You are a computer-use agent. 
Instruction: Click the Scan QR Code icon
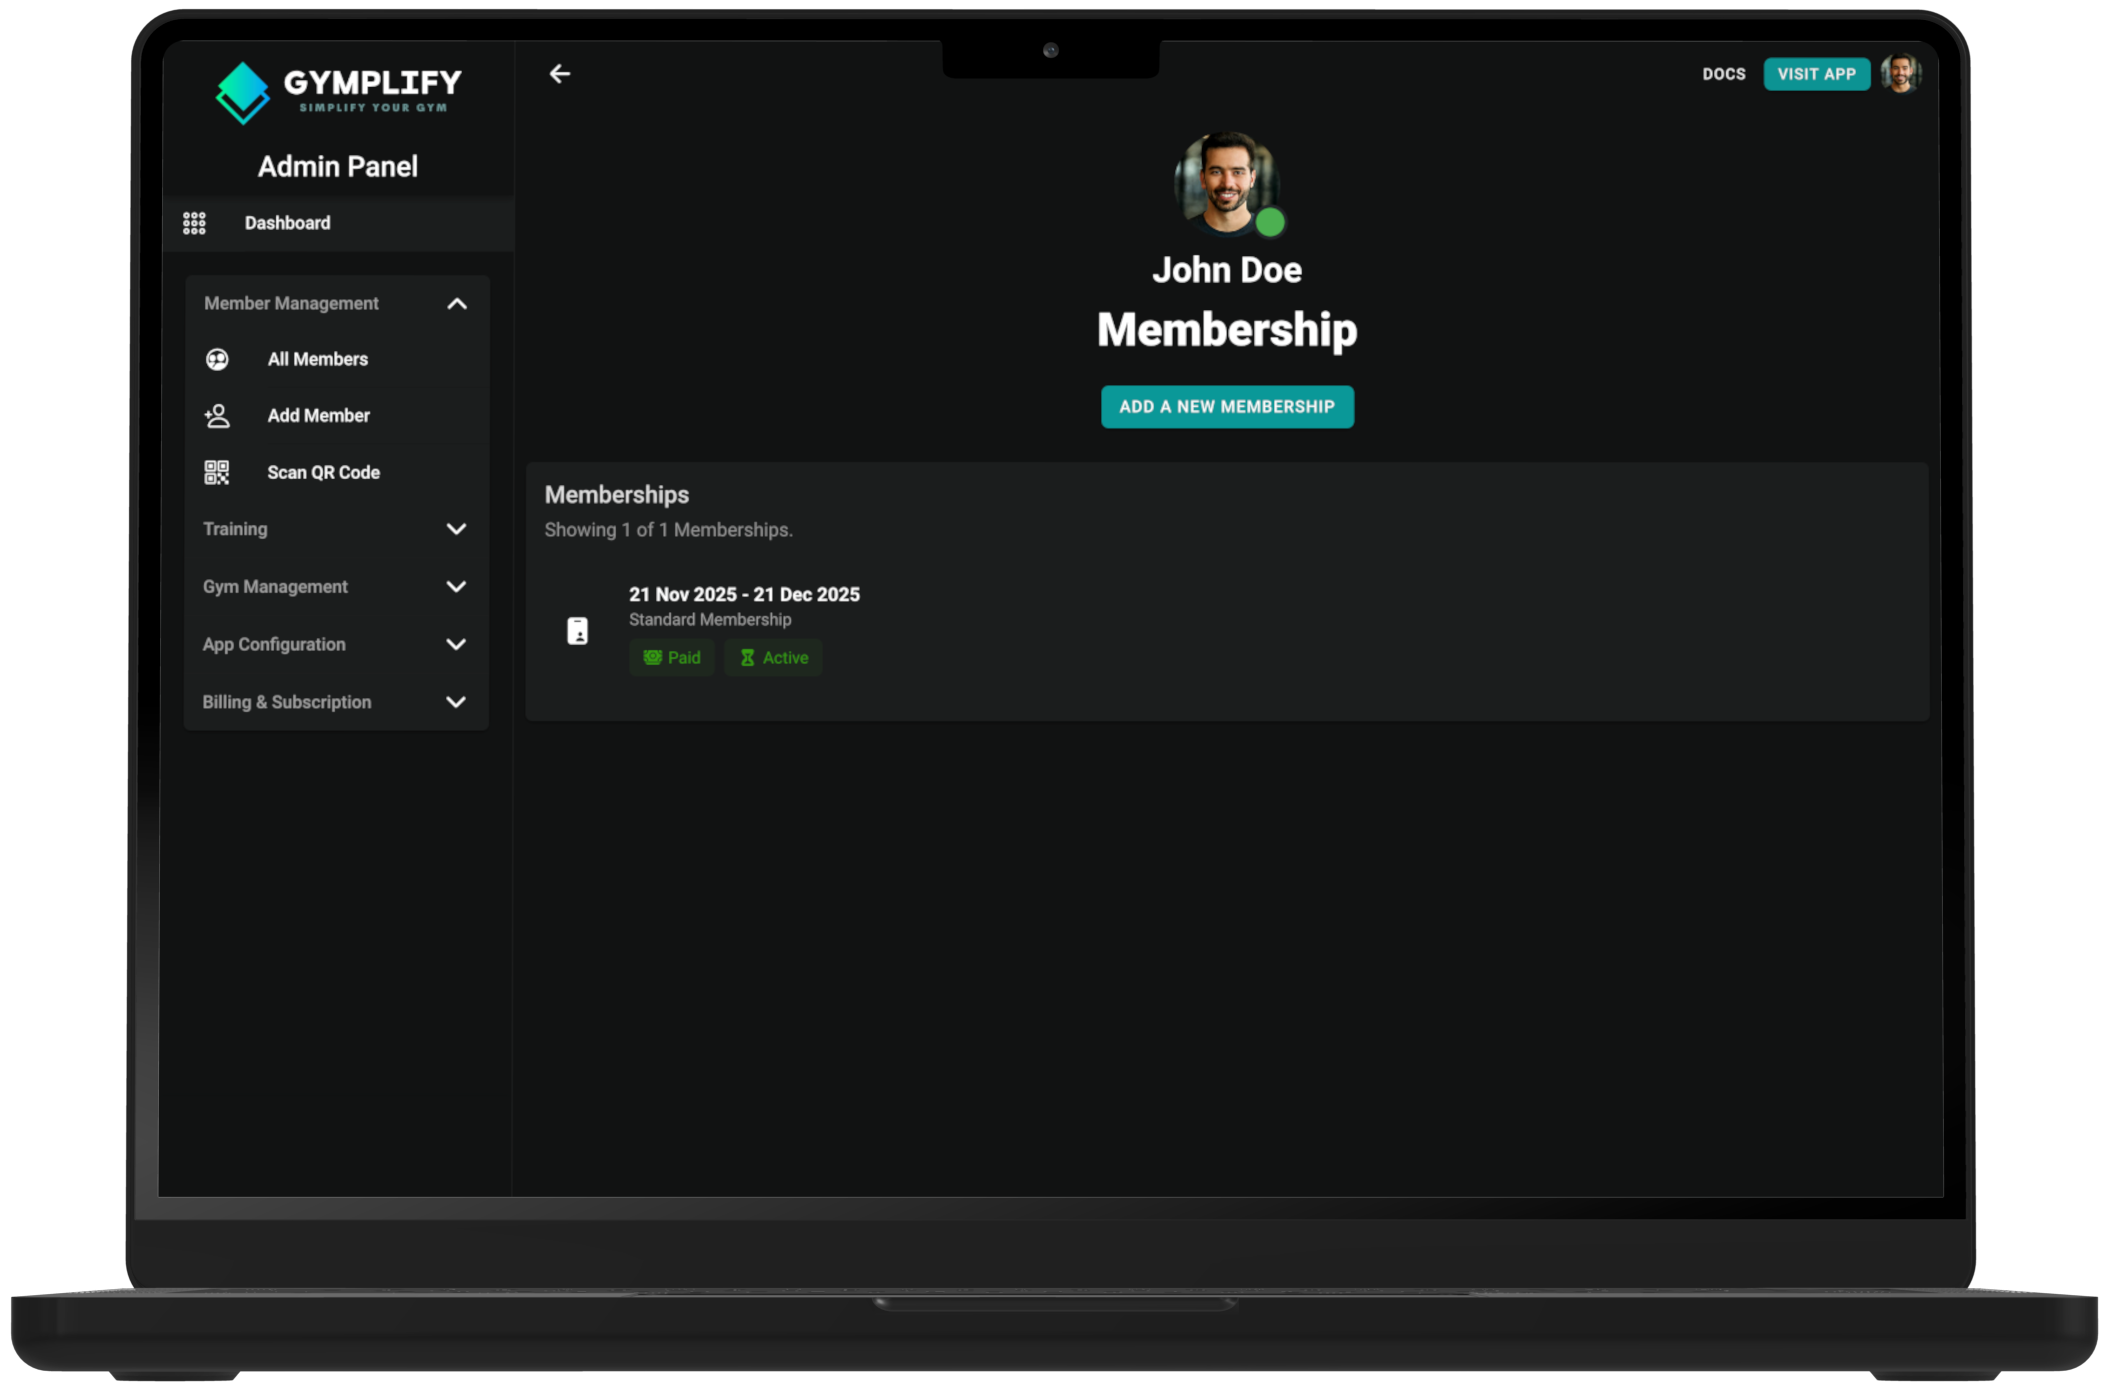pyautogui.click(x=216, y=471)
